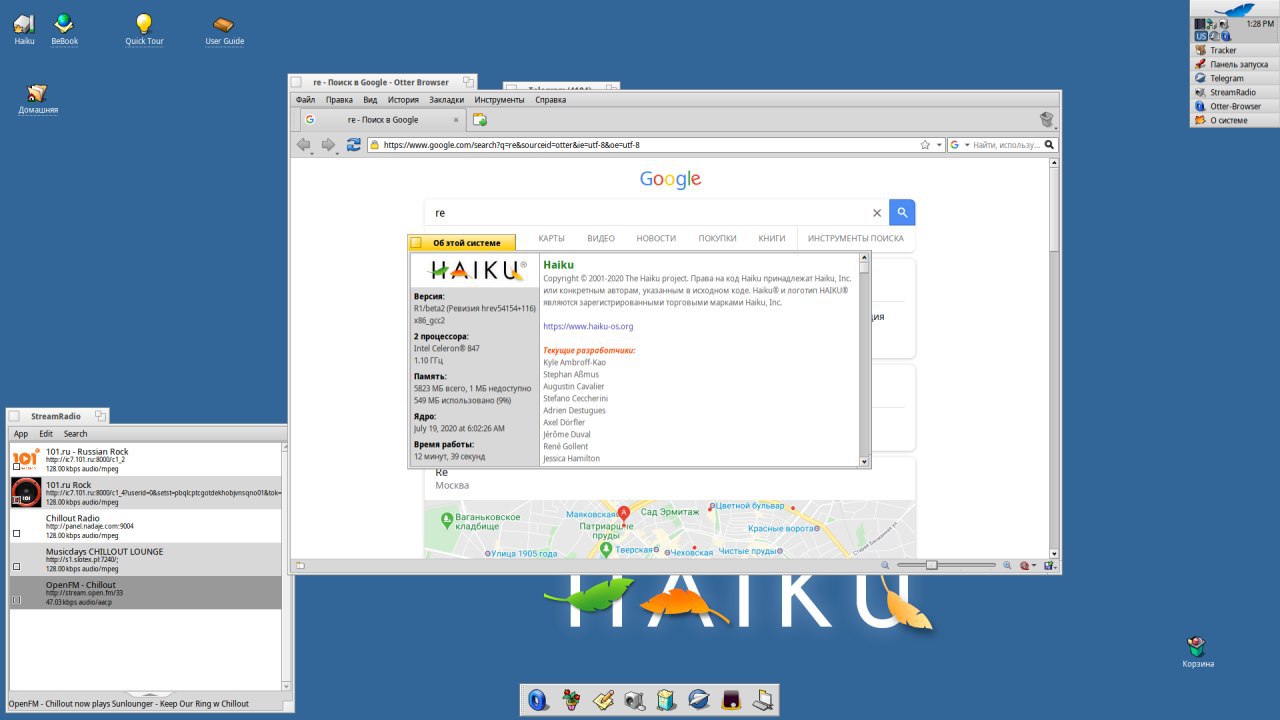Launch Otter Browser from the launch panel
The height and width of the screenshot is (720, 1280).
coord(537,700)
